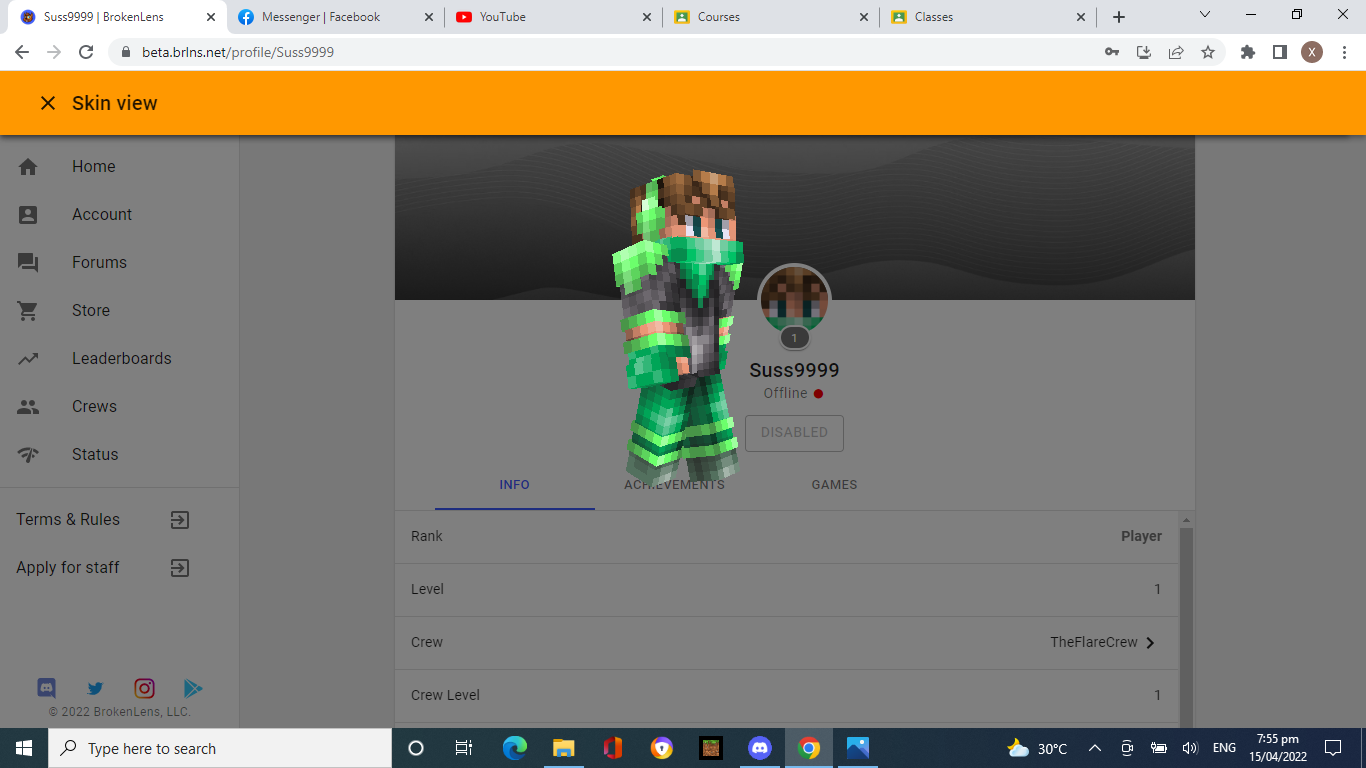The height and width of the screenshot is (768, 1366).
Task: Open the Photos app from taskbar
Action: (858, 748)
